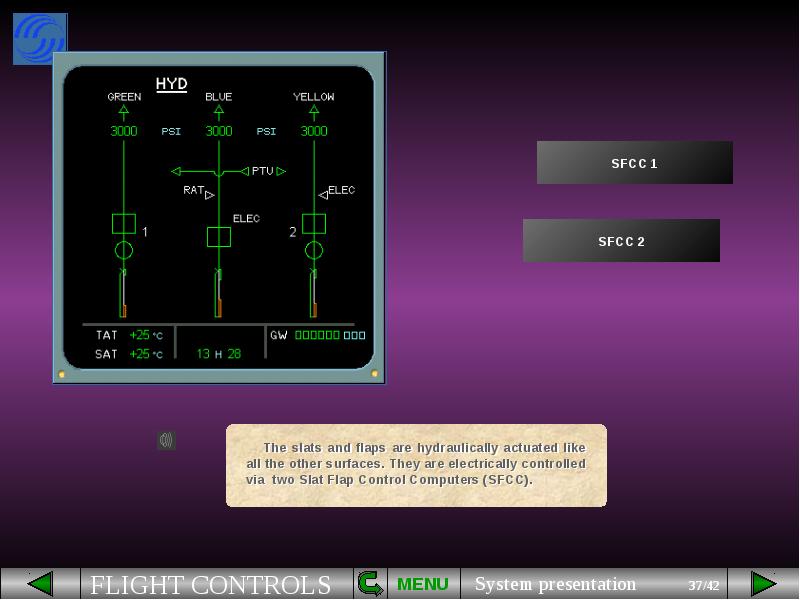The width and height of the screenshot is (800, 600).
Task: Click the PTU label on HYD display
Action: click(261, 171)
